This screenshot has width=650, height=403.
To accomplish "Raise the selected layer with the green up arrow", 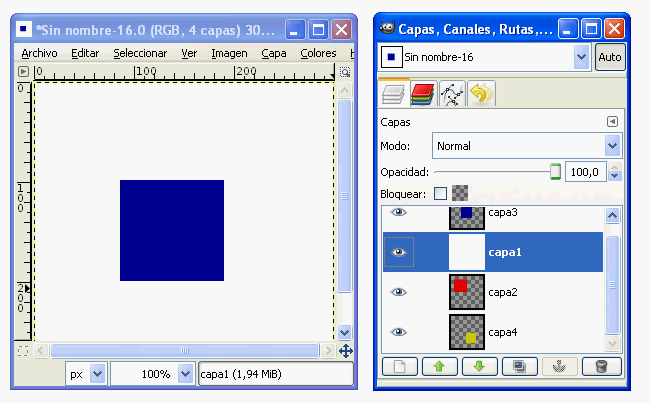I will [x=439, y=367].
